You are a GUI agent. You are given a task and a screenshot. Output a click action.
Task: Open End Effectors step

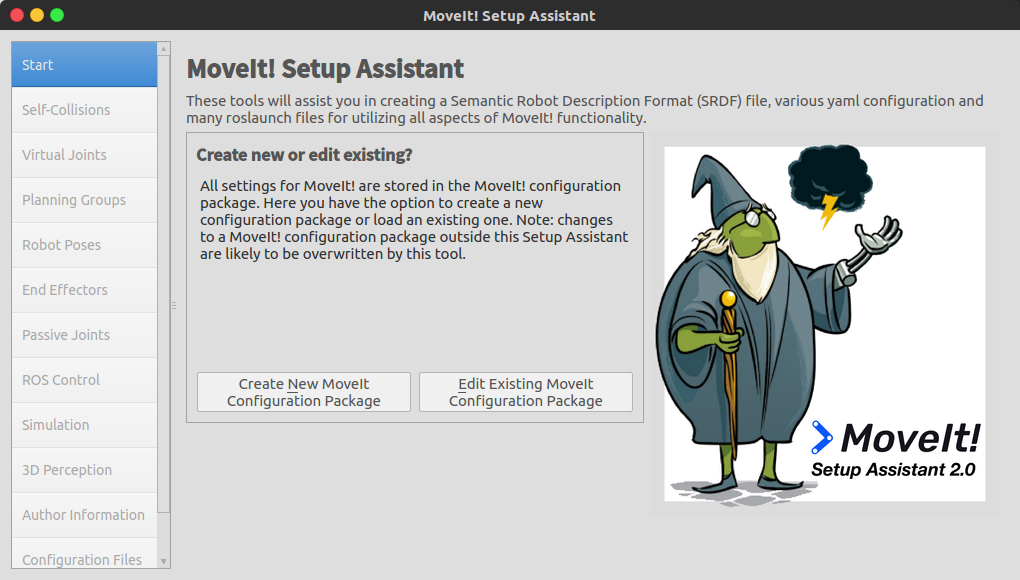84,289
